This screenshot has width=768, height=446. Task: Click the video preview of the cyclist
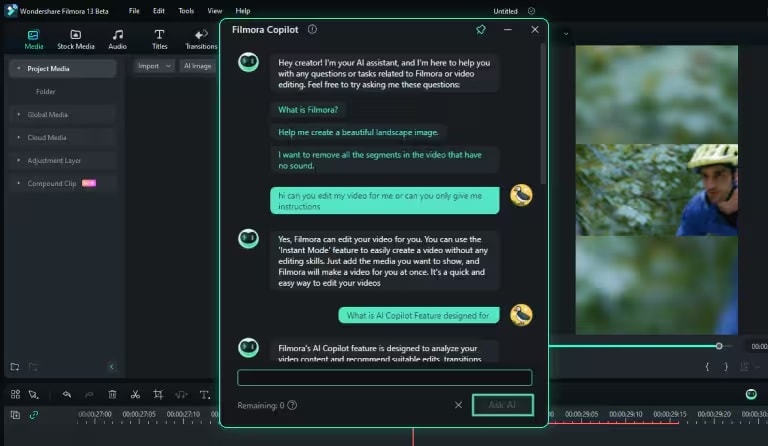tap(656, 190)
